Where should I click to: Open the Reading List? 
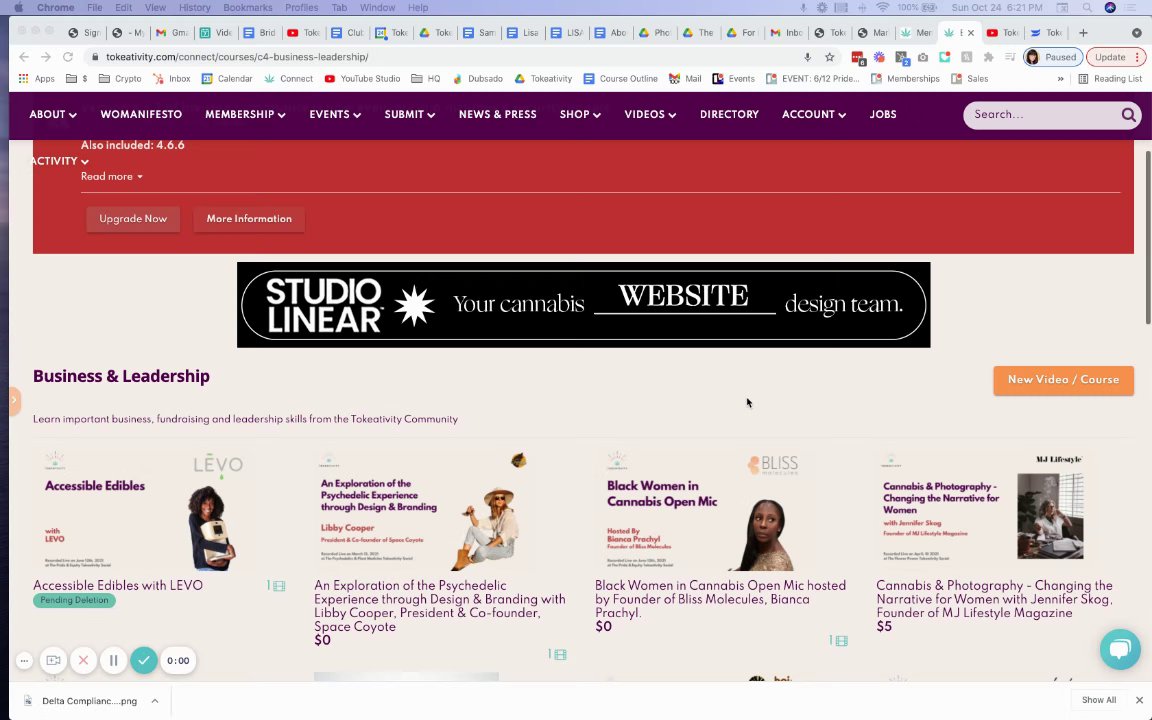pos(1109,79)
